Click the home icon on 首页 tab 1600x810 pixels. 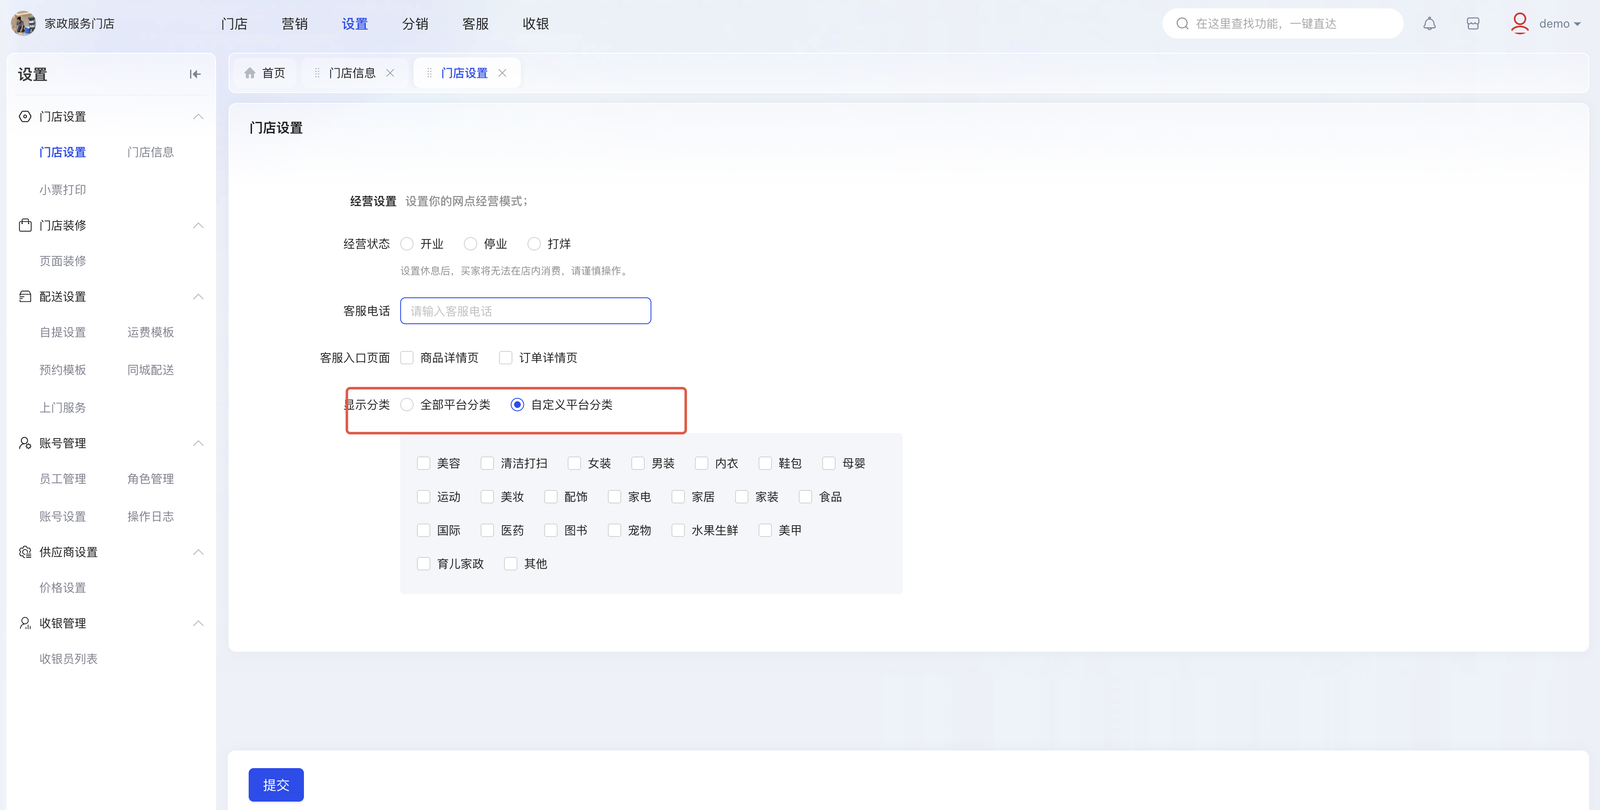(x=250, y=73)
